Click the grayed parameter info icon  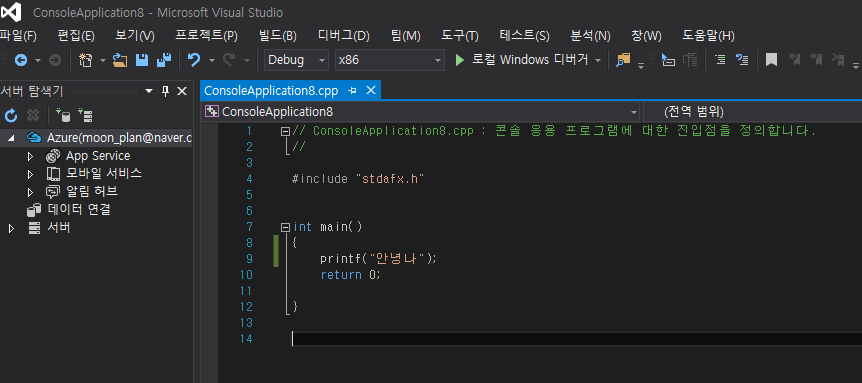[690, 60]
